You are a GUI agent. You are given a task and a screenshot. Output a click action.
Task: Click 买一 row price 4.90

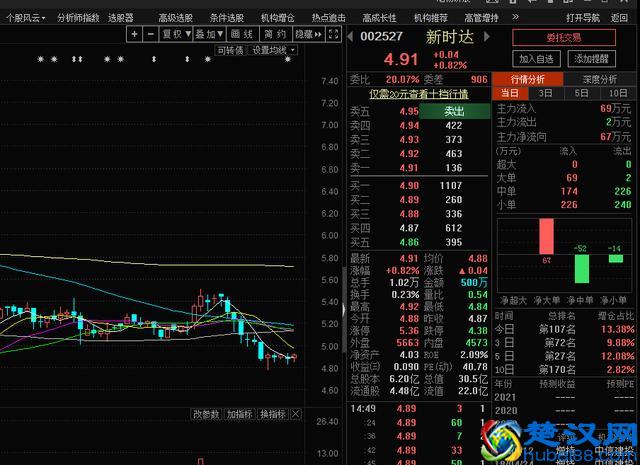tap(409, 186)
